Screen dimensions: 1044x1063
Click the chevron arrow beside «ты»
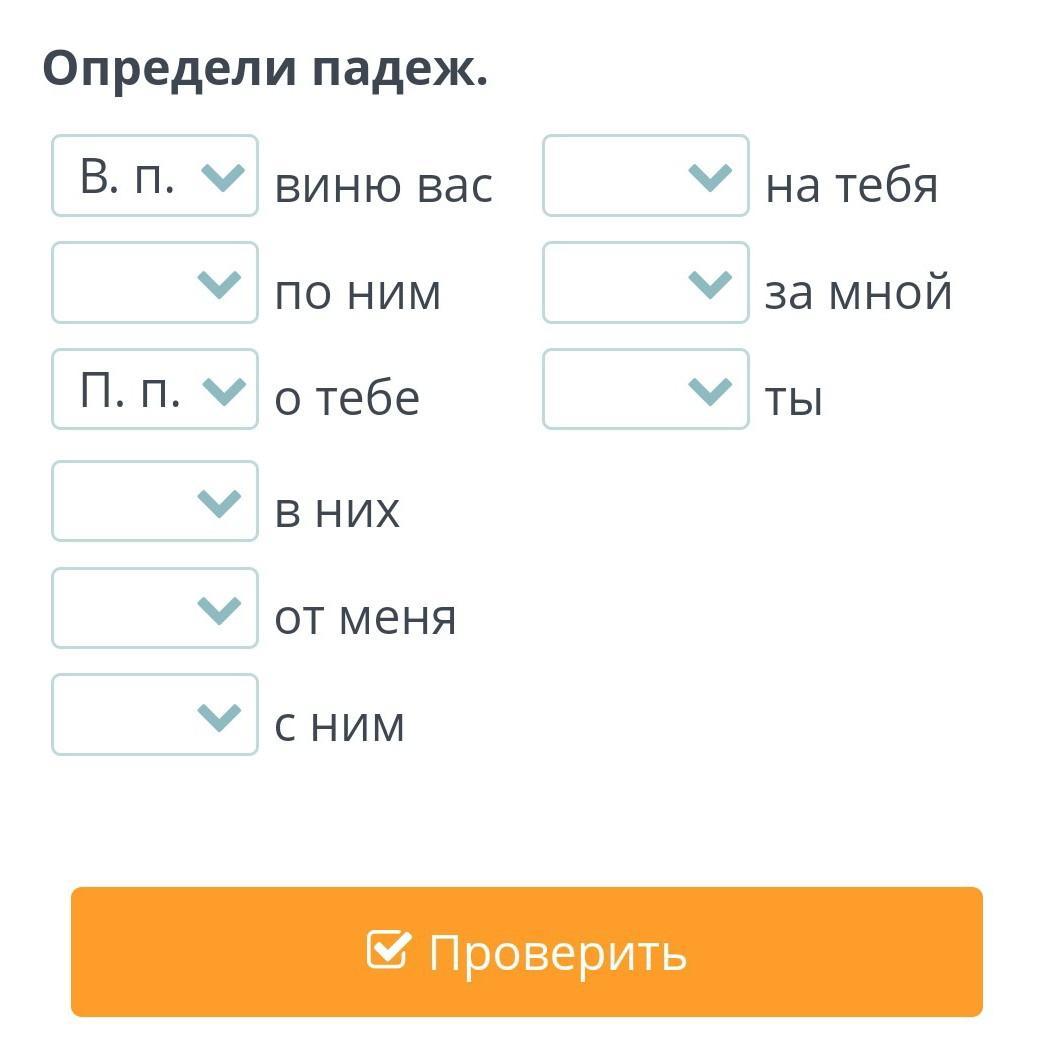(710, 391)
